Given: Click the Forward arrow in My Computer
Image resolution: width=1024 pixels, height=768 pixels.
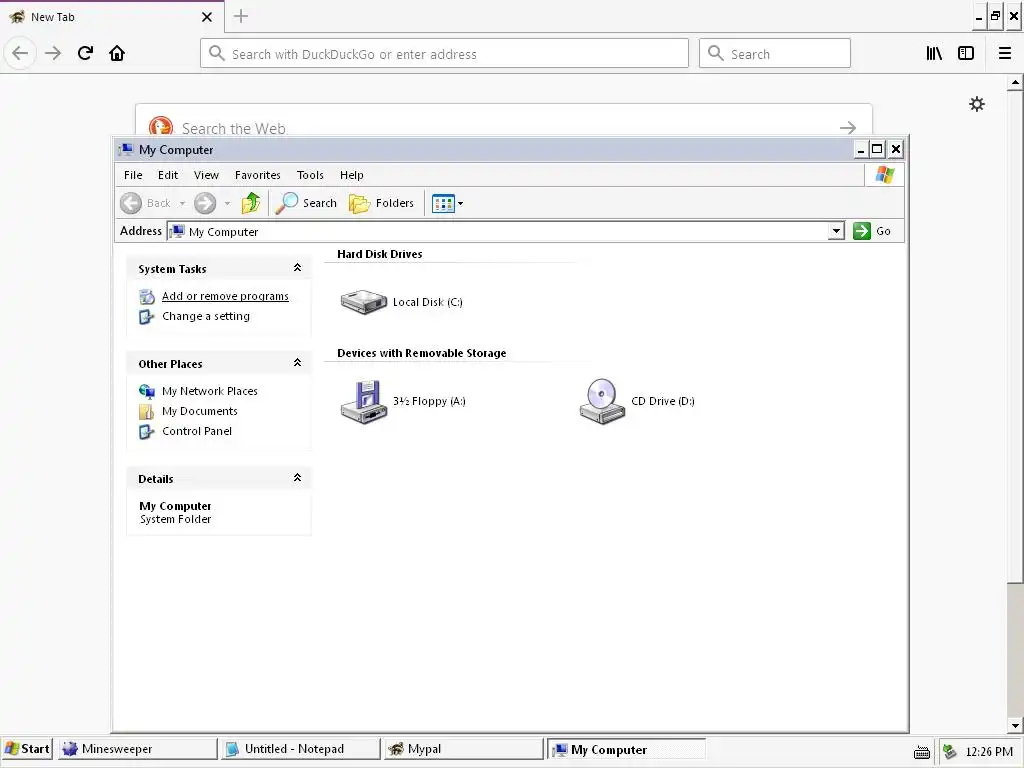Looking at the screenshot, I should 205,203.
